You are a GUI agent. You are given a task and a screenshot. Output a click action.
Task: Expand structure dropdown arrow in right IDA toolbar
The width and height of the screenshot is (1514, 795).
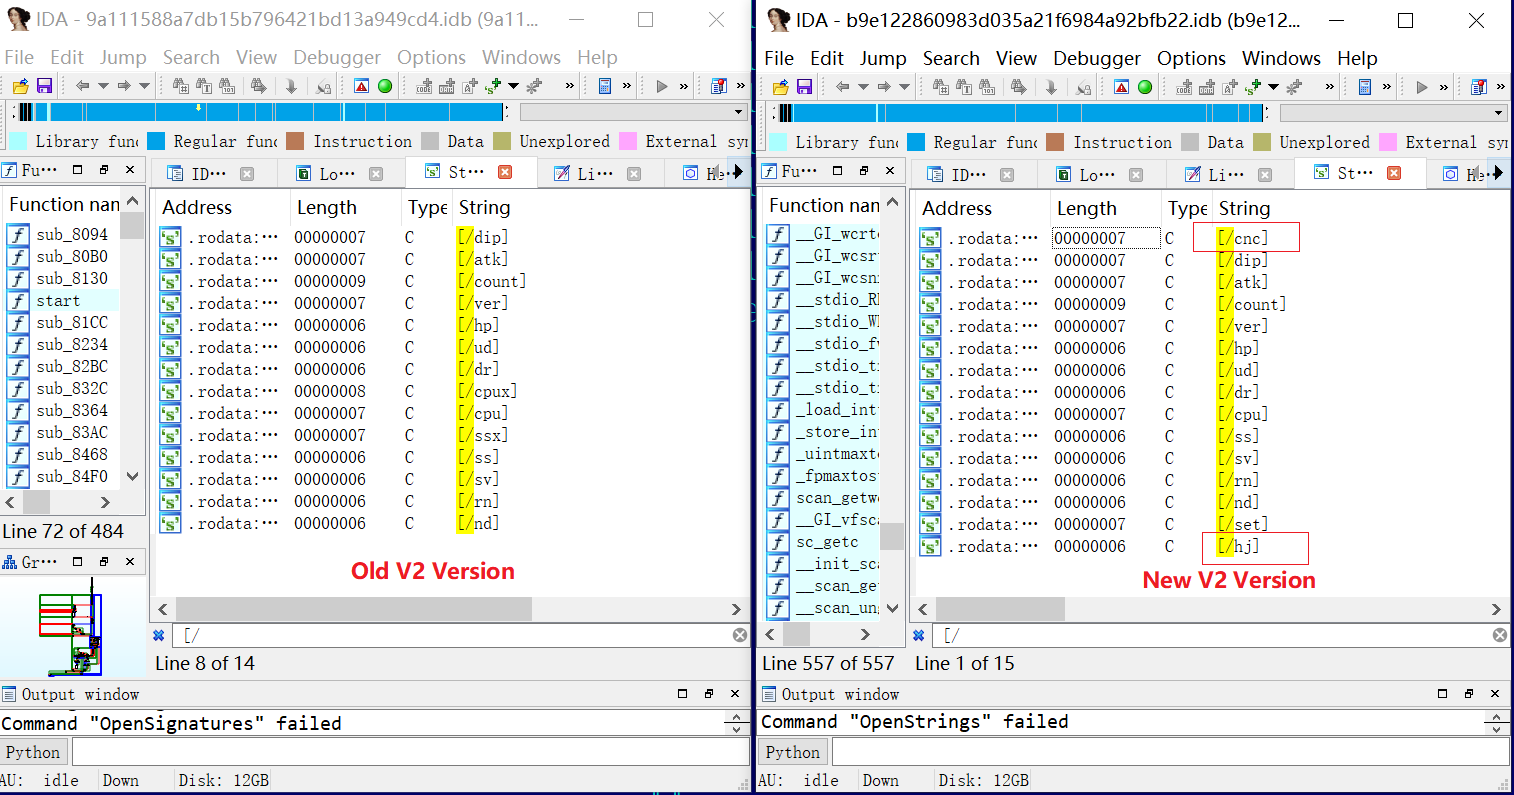click(1273, 87)
